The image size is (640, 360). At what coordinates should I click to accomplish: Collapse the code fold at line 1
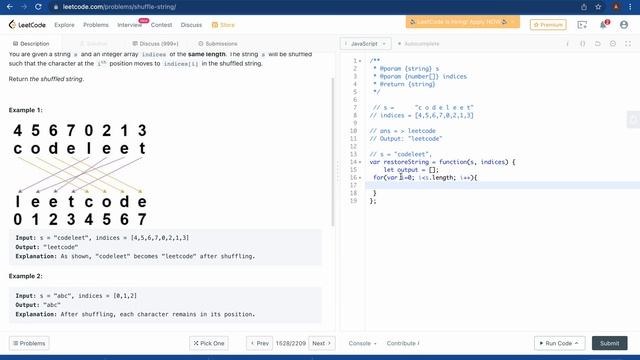click(x=360, y=61)
